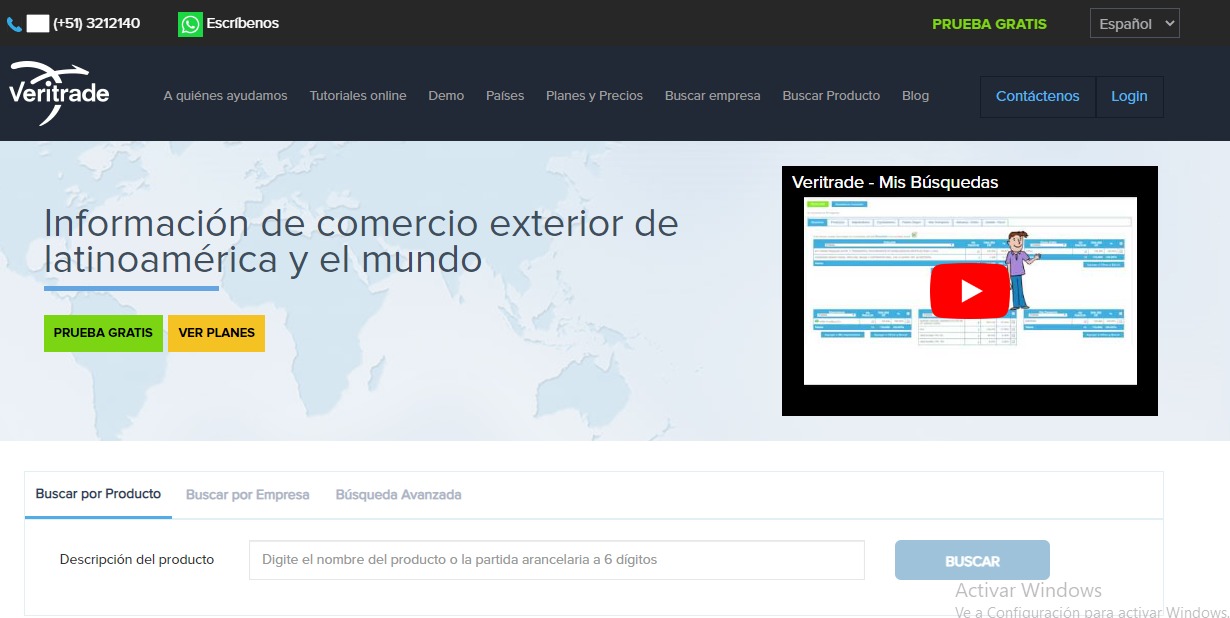Click the Login button
Viewport: 1230px width, 618px height.
(1129, 96)
